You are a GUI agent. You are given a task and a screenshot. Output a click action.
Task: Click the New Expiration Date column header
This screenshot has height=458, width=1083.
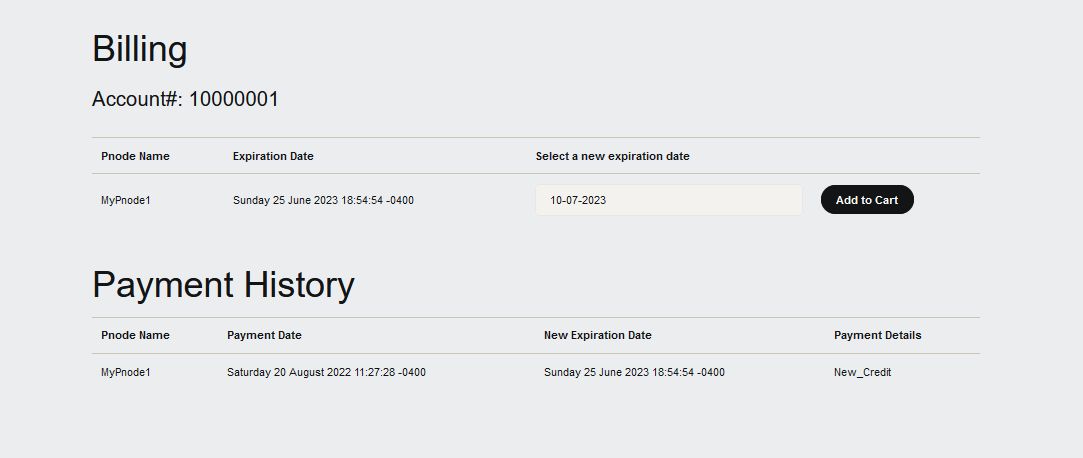[x=597, y=335]
